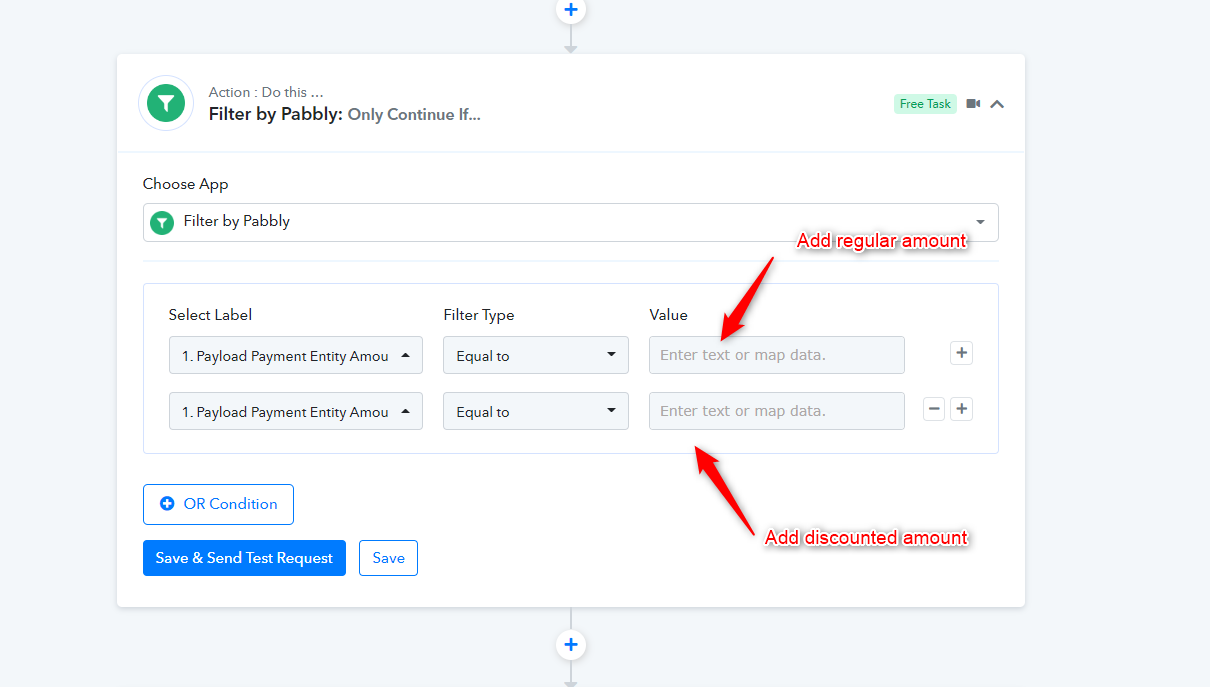Click the Save button
The image size is (1210, 687).
tap(388, 558)
